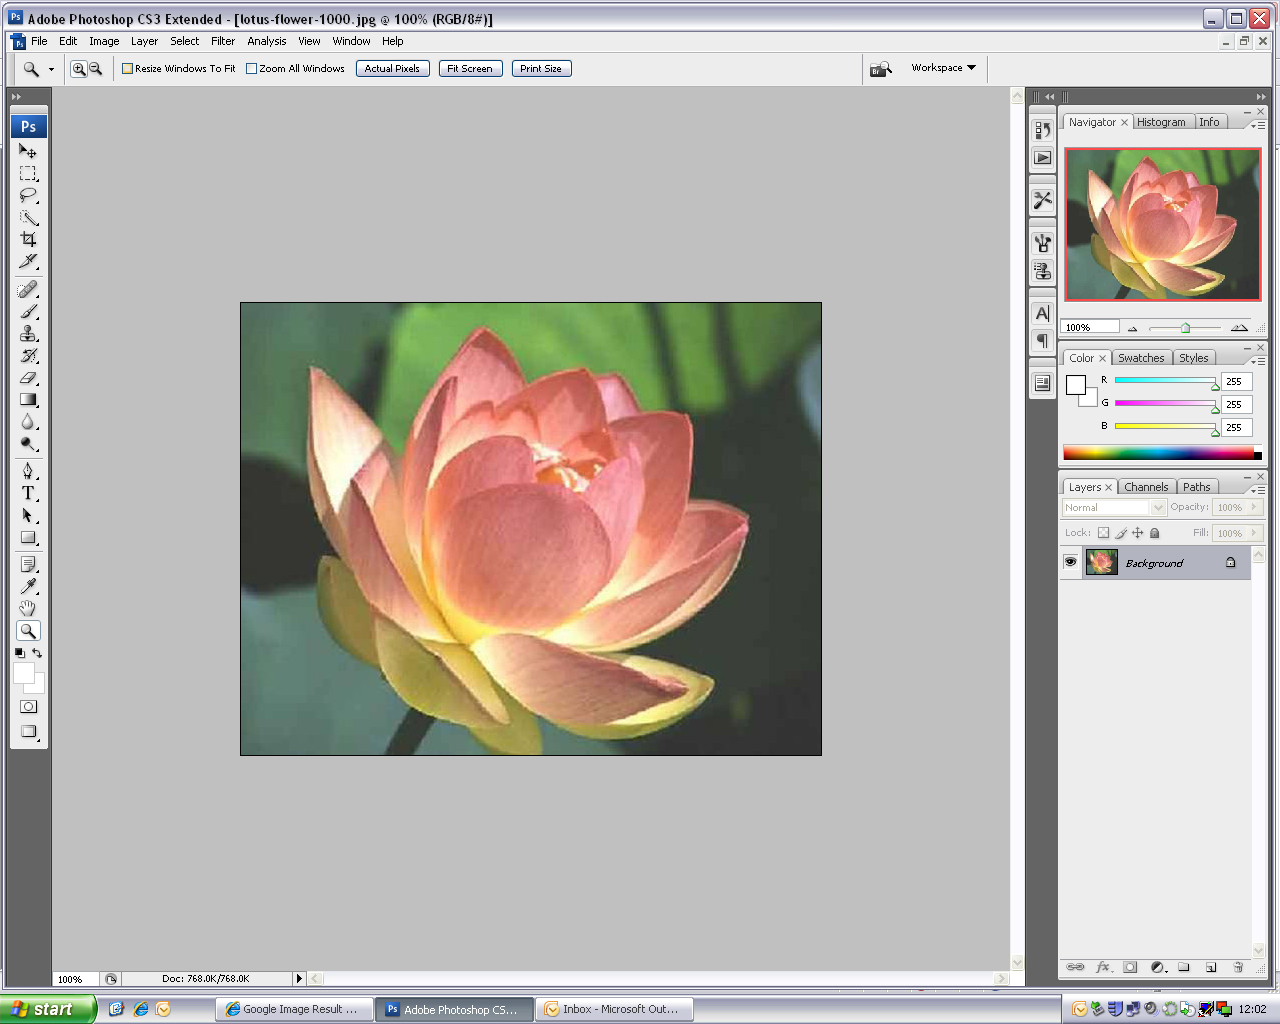
Task: Check the Zoom All Windows option
Action: [250, 68]
